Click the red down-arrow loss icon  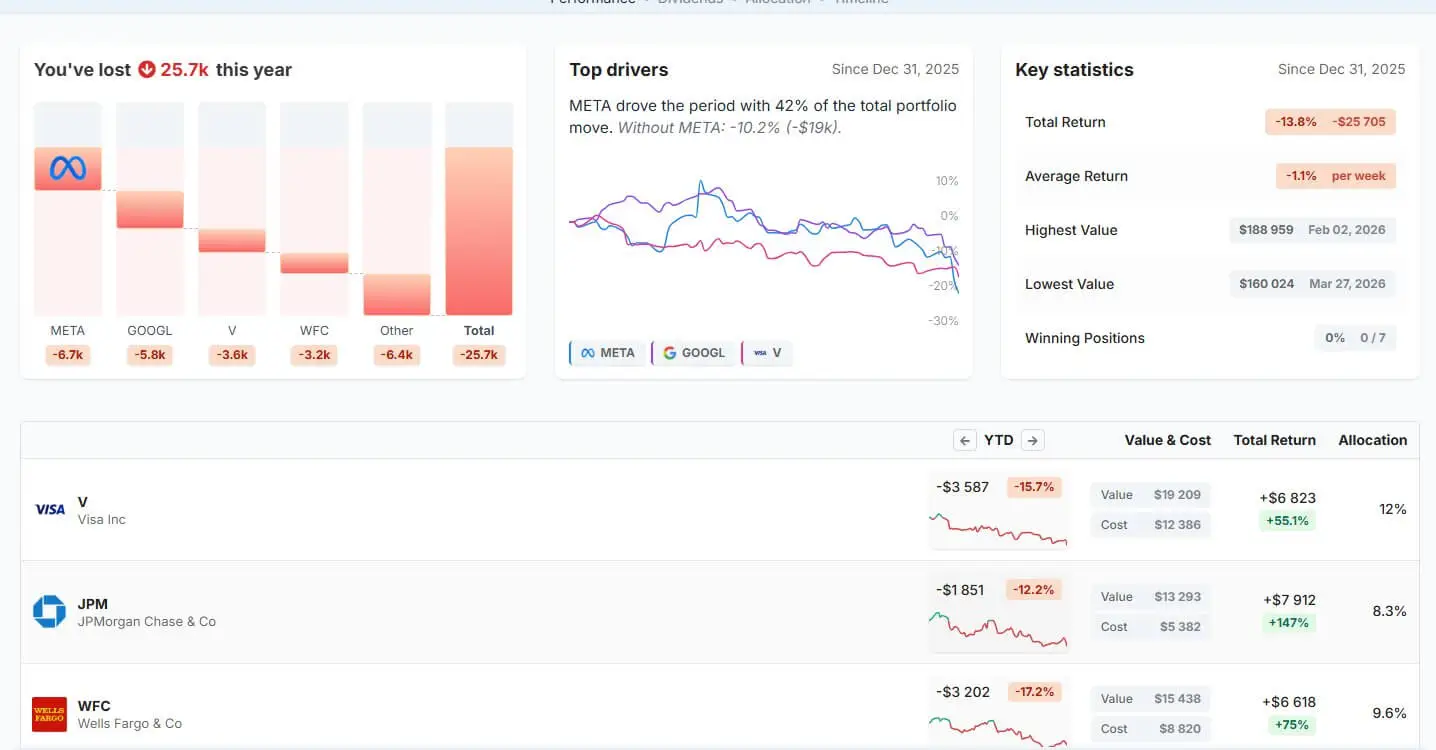click(x=147, y=70)
